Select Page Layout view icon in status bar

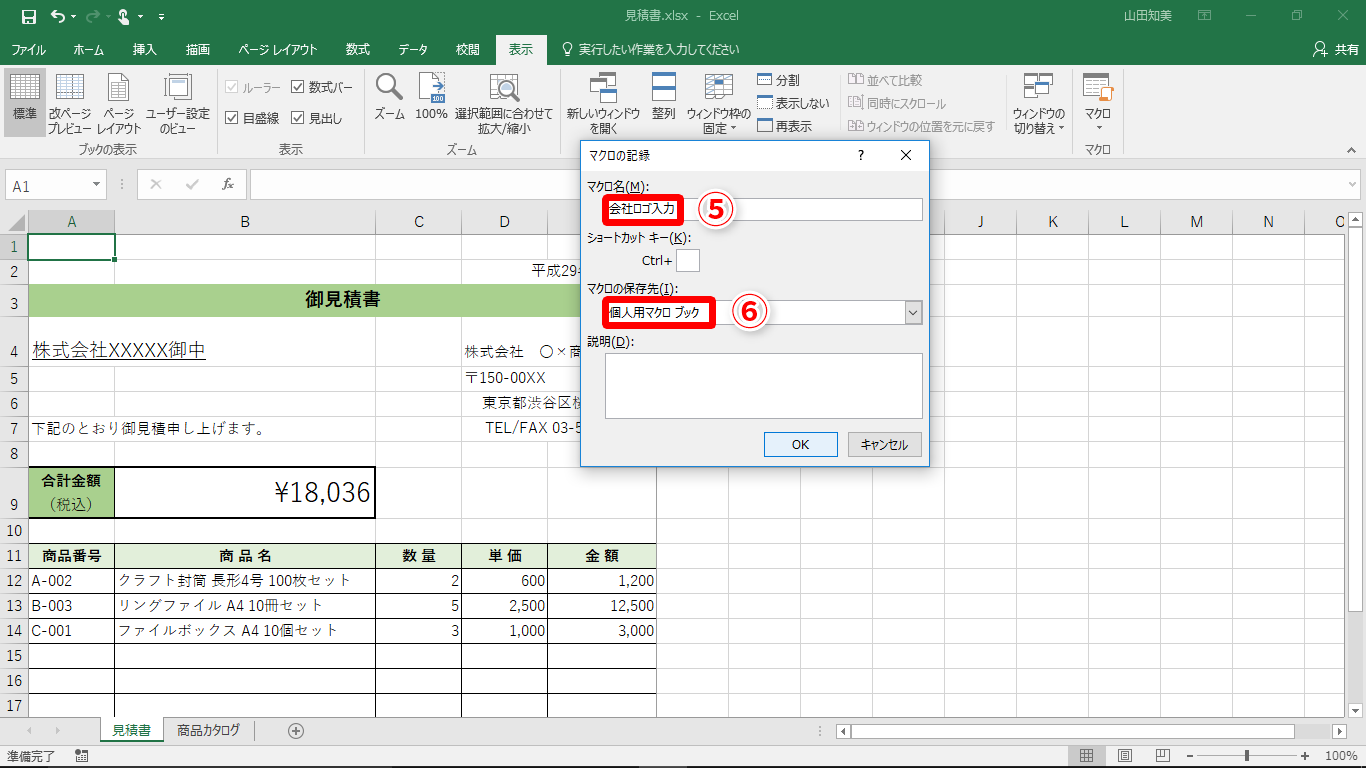(x=1125, y=756)
